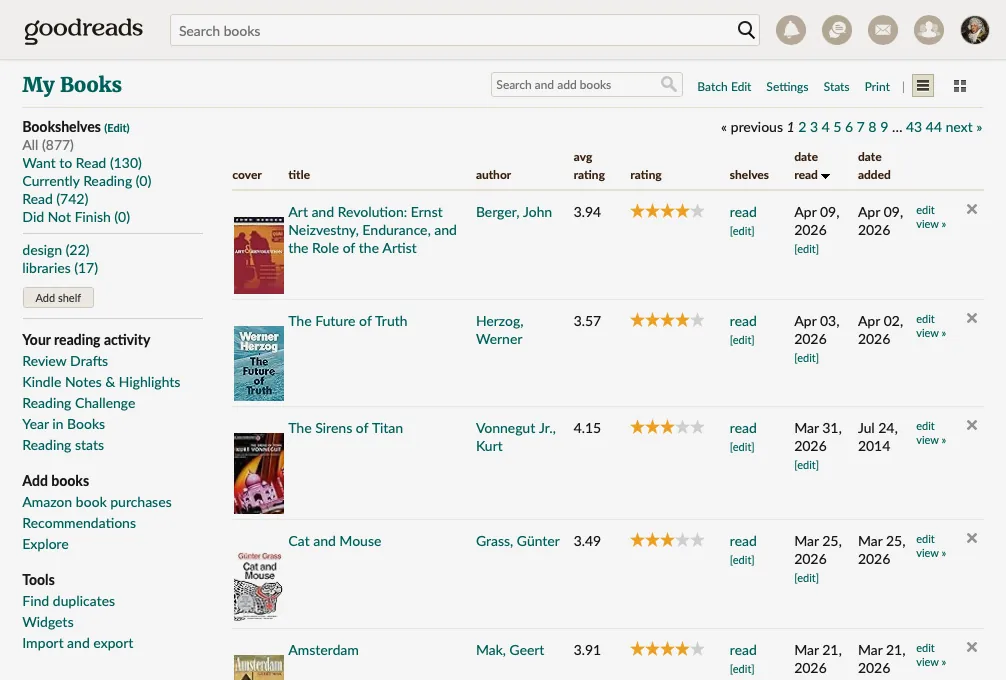Image resolution: width=1006 pixels, height=680 pixels.
Task: Switch to table list view
Action: click(x=923, y=85)
